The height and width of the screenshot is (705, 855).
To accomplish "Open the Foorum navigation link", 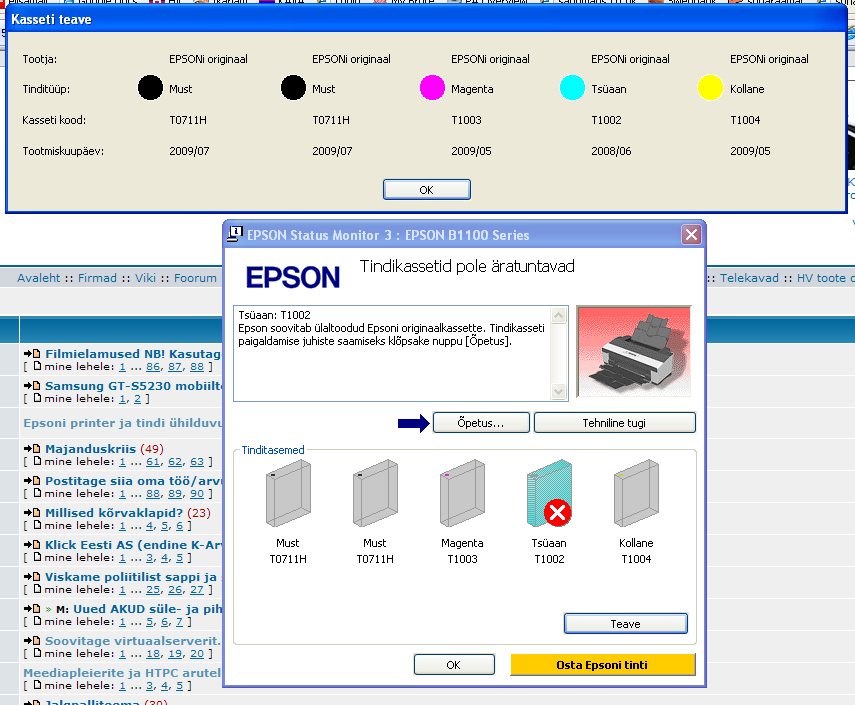I will [x=195, y=278].
